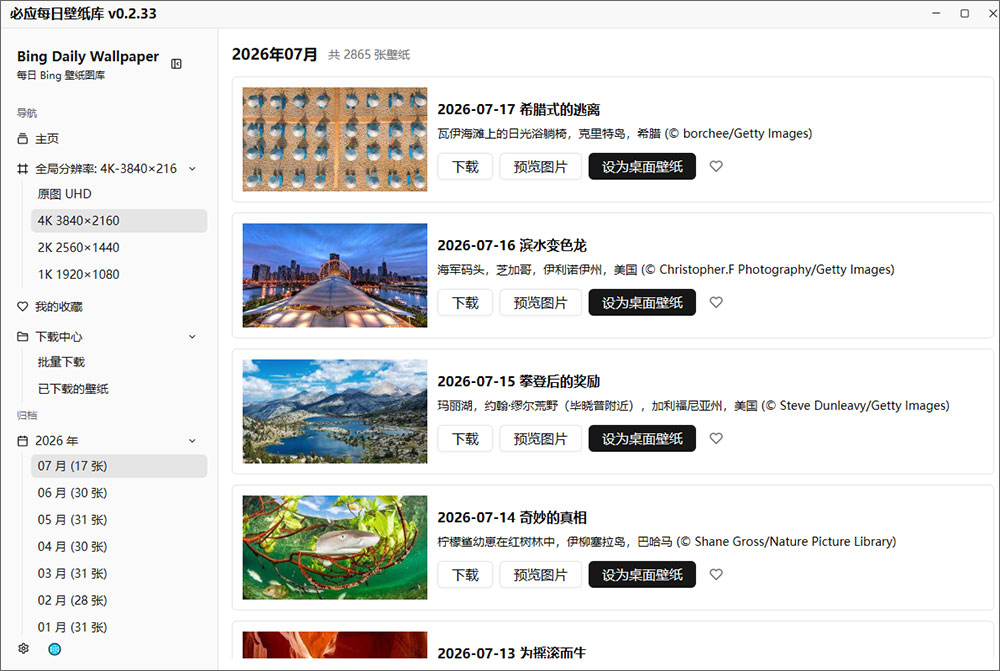Click the 共 2865 张壁纸 count text
This screenshot has width=1000, height=671.
click(x=369, y=55)
